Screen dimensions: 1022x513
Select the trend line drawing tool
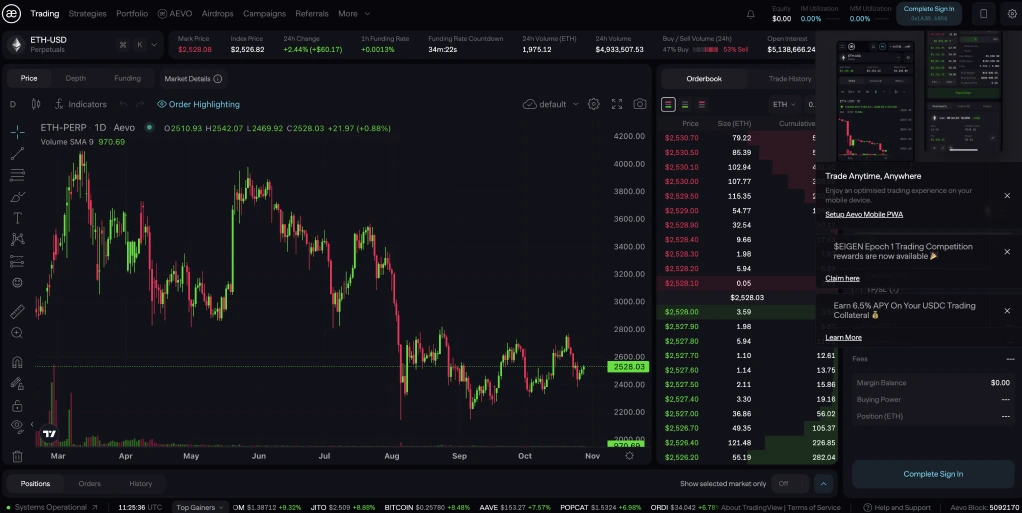click(x=18, y=153)
